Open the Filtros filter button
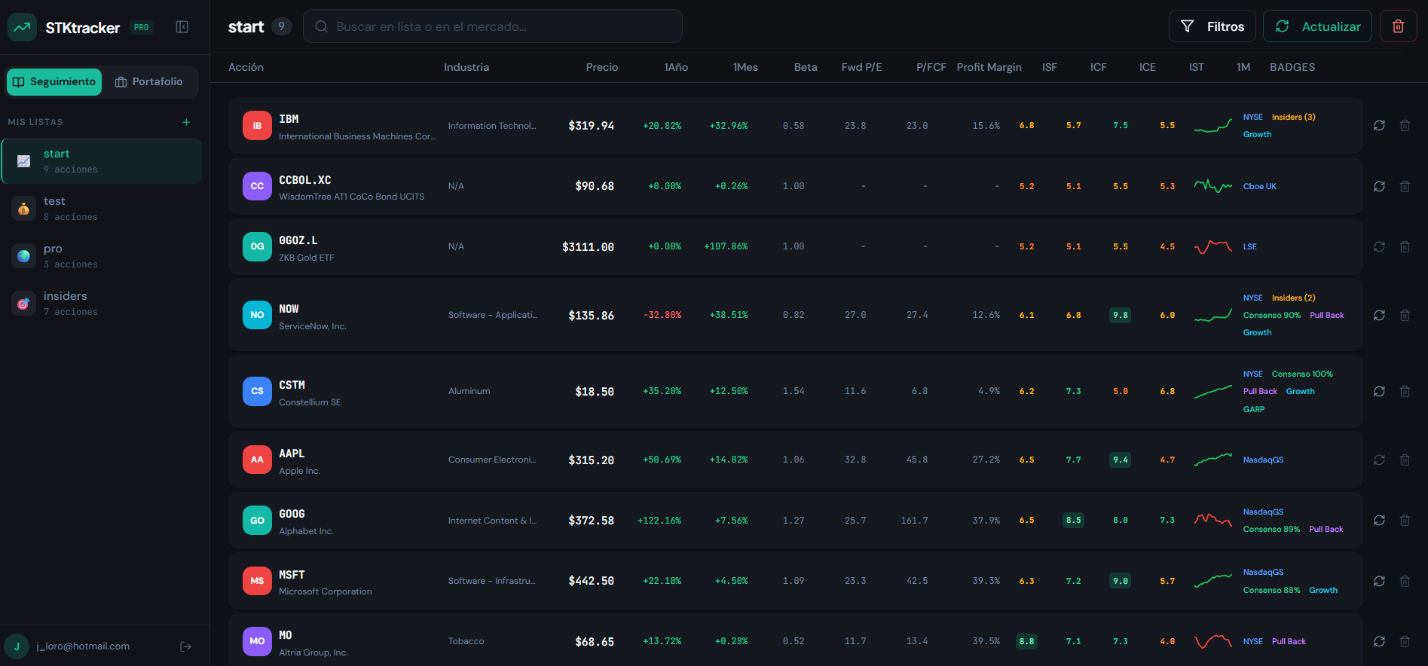Screen dimensions: 1428x666 click(1212, 27)
